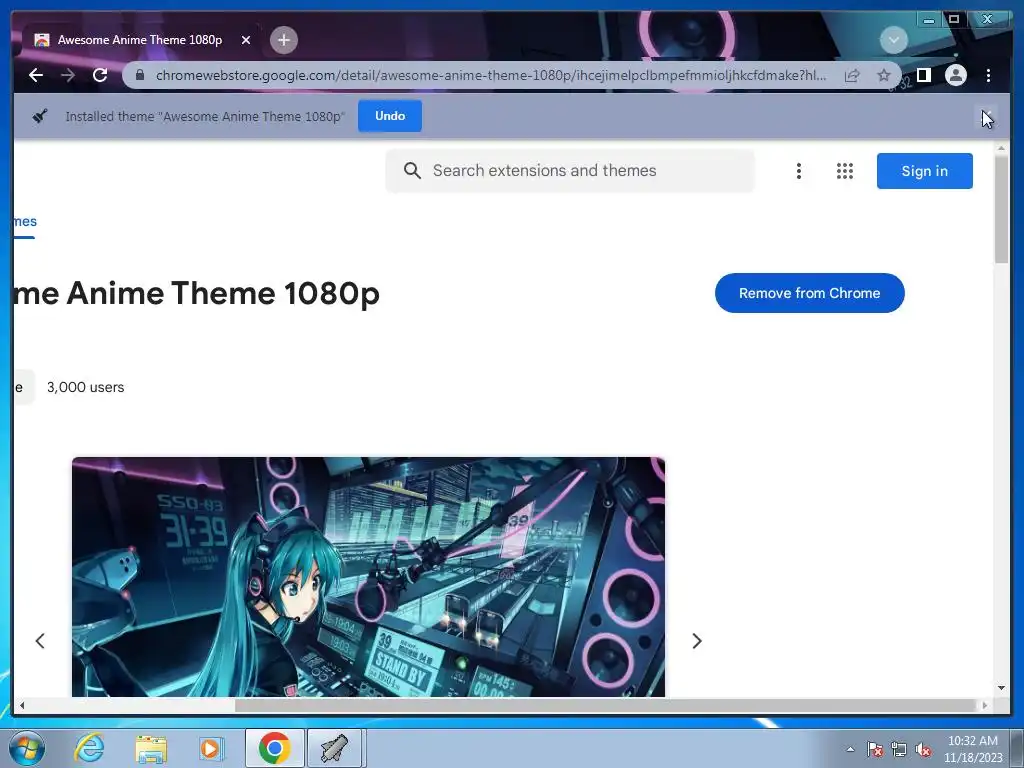Viewport: 1024px width, 768px height.
Task: Click the forward navigation arrow
Action: [68, 75]
